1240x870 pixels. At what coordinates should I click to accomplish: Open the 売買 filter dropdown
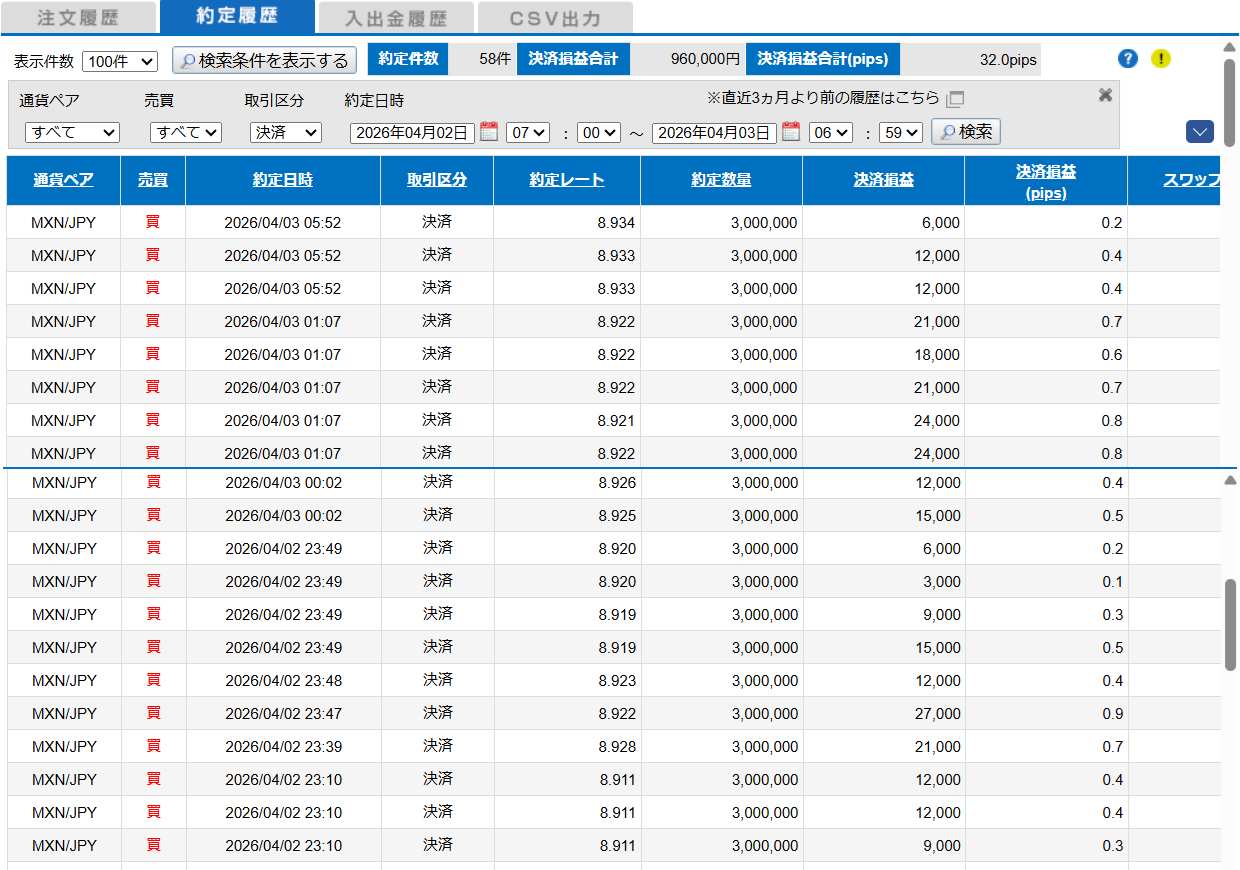(185, 132)
